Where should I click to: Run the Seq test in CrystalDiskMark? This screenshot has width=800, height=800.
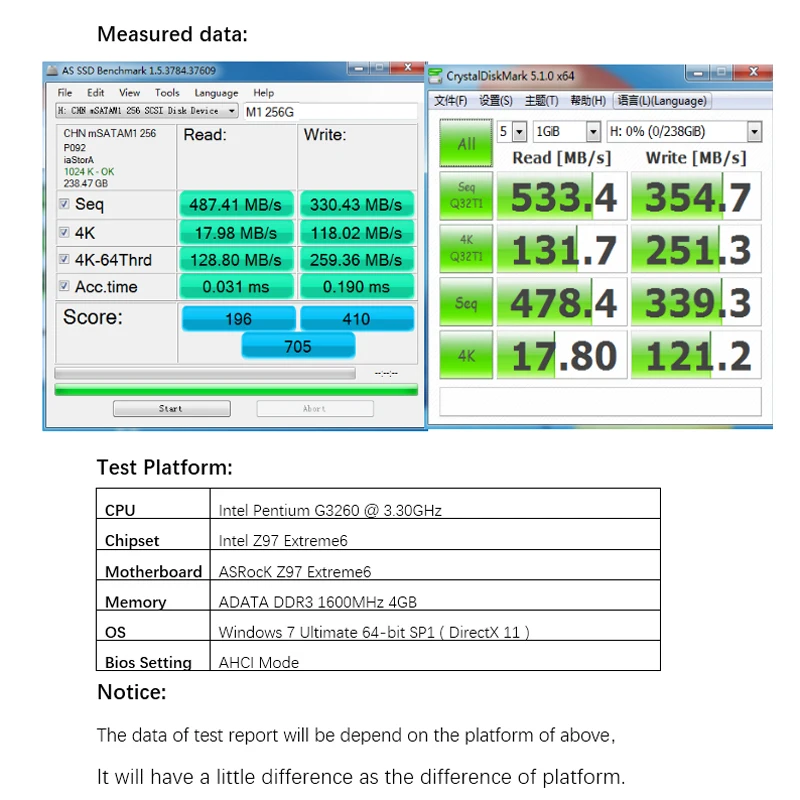pos(466,302)
